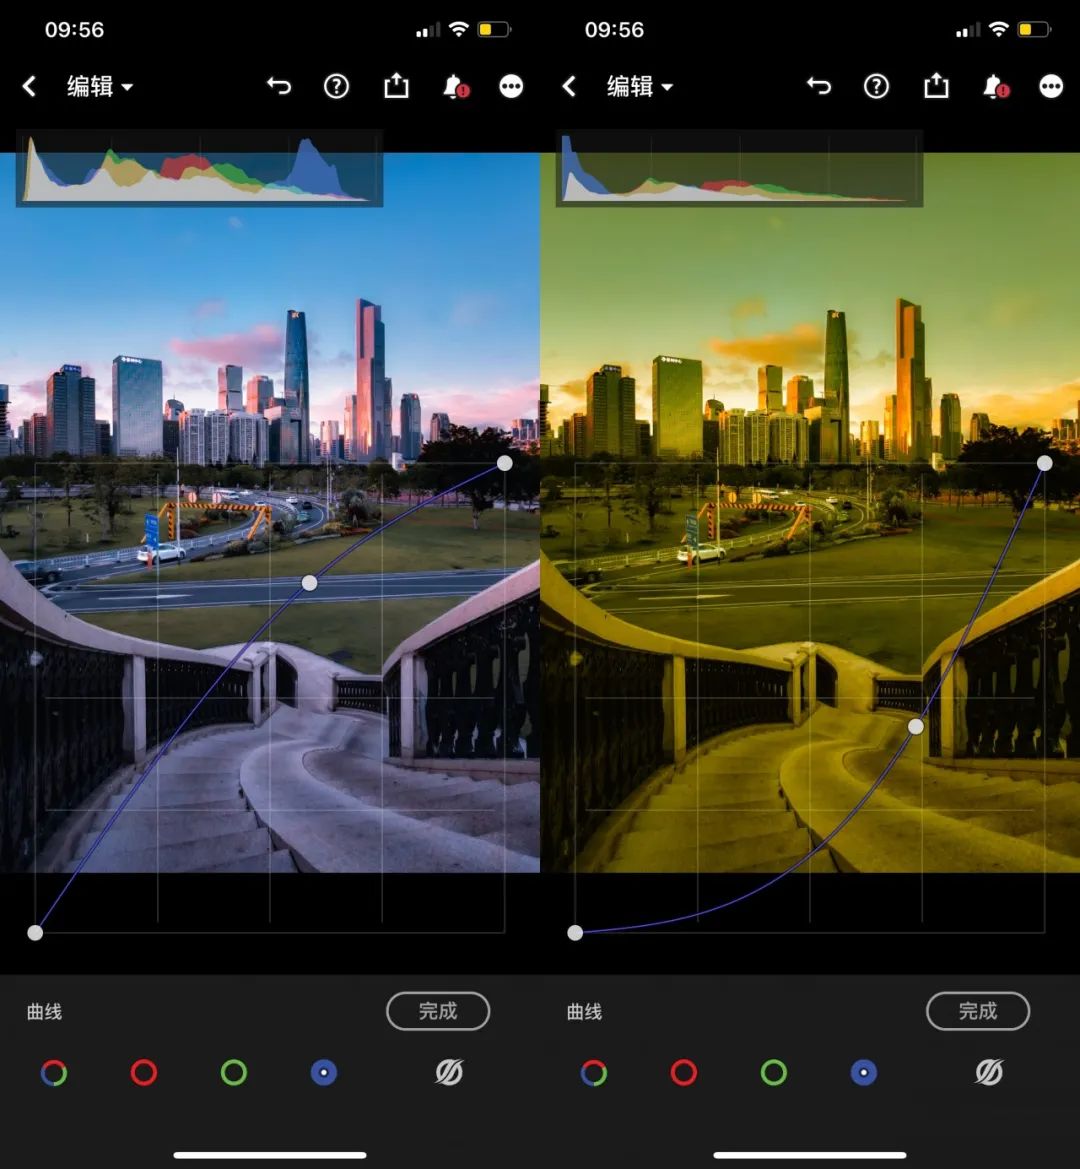Image resolution: width=1080 pixels, height=1169 pixels.
Task: Open more options menu on left screen
Action: coord(511,86)
